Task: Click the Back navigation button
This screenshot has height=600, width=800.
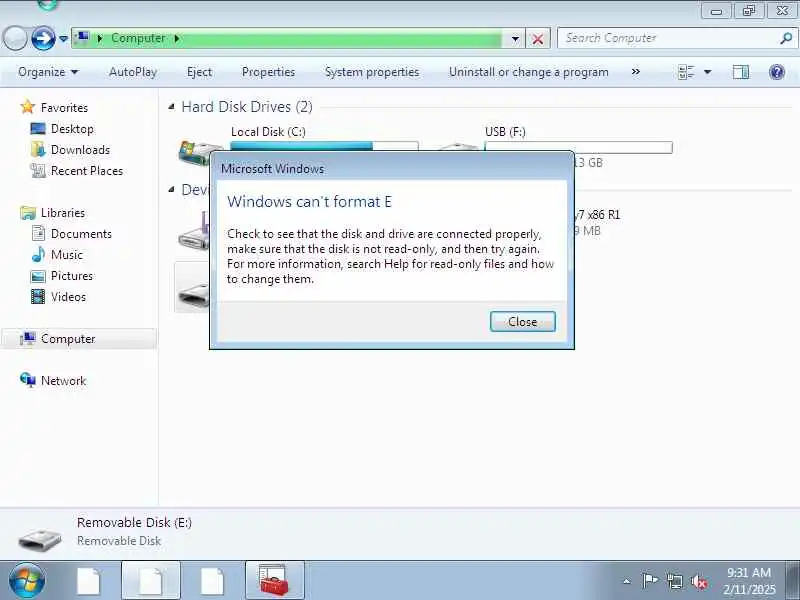Action: 15,38
